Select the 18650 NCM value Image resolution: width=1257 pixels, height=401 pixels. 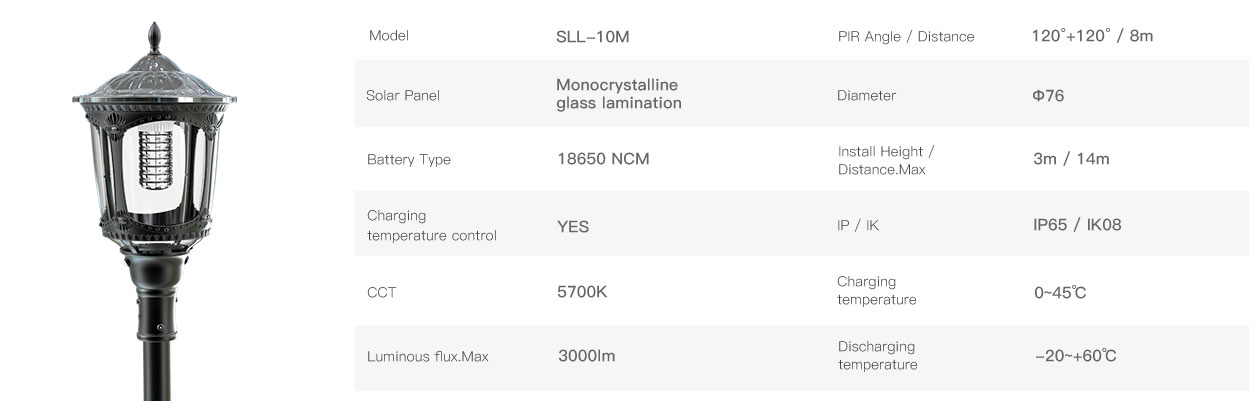[x=602, y=159]
